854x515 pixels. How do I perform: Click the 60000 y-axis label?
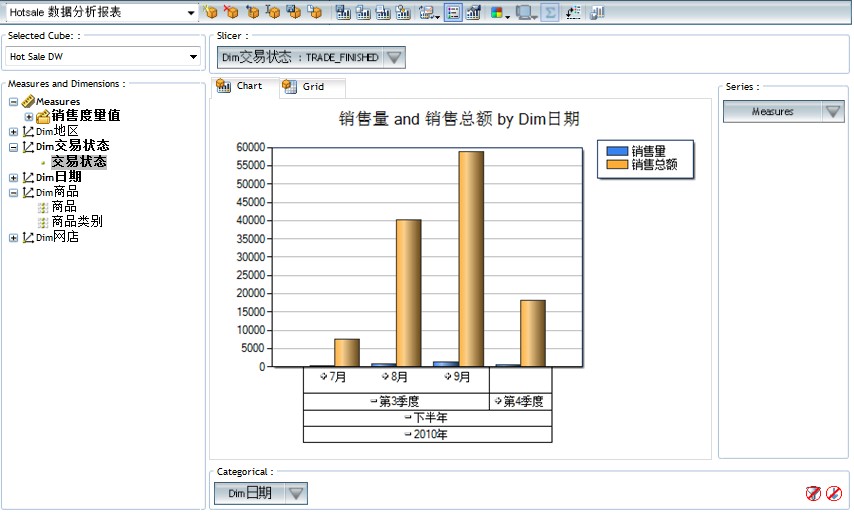(251, 147)
